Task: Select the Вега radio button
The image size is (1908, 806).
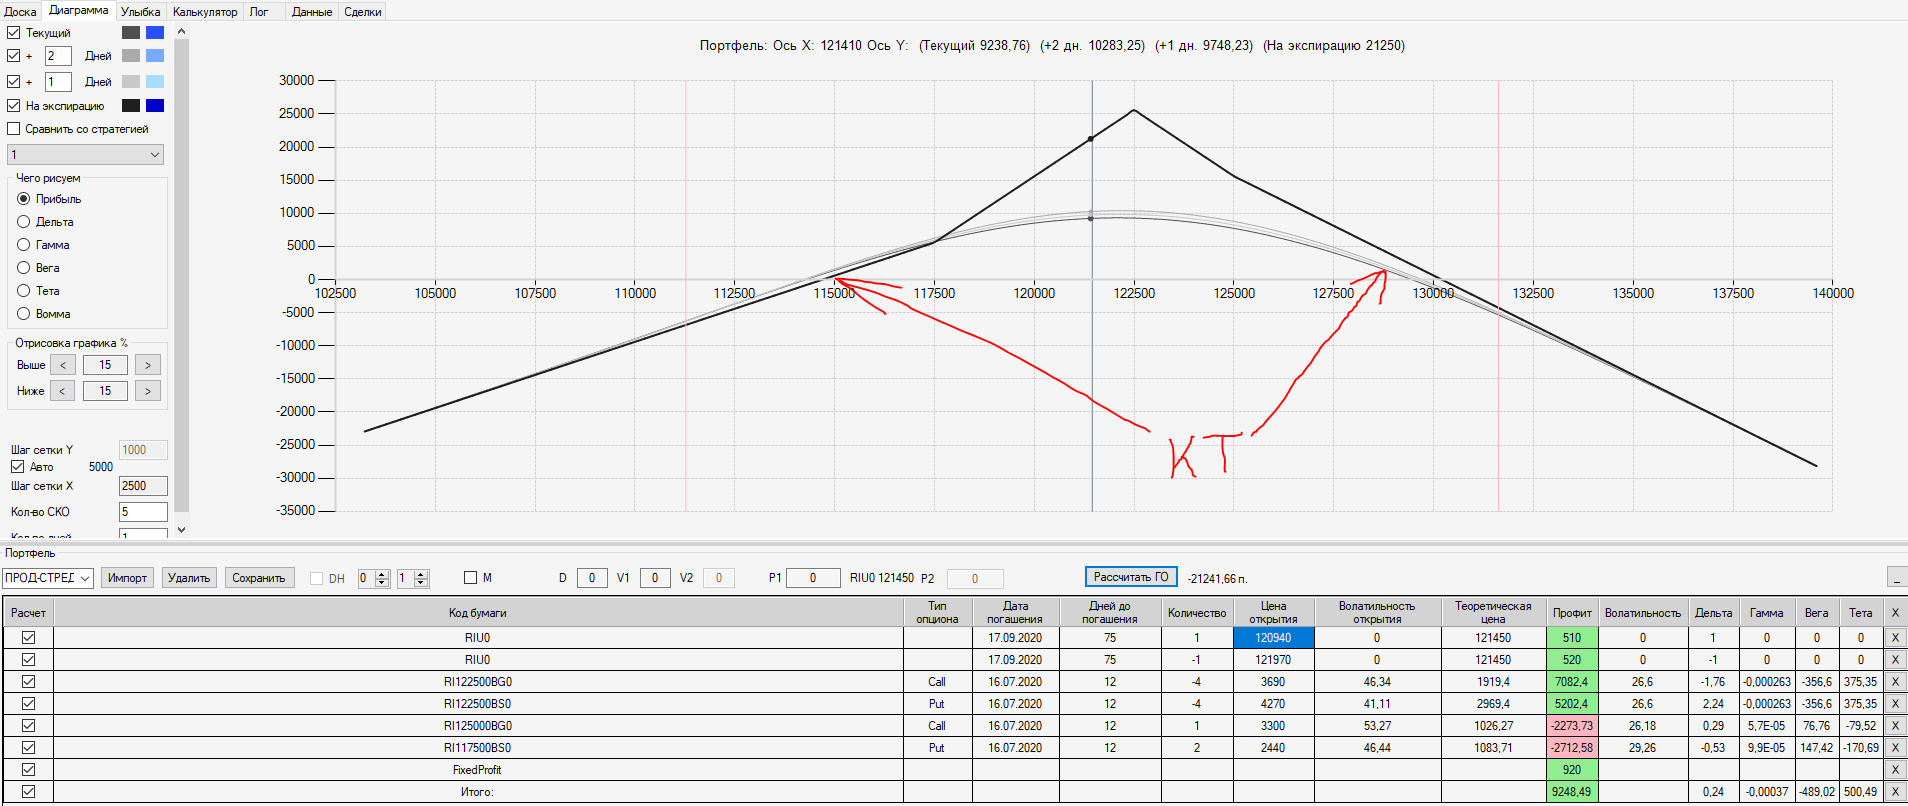Action: [24, 268]
